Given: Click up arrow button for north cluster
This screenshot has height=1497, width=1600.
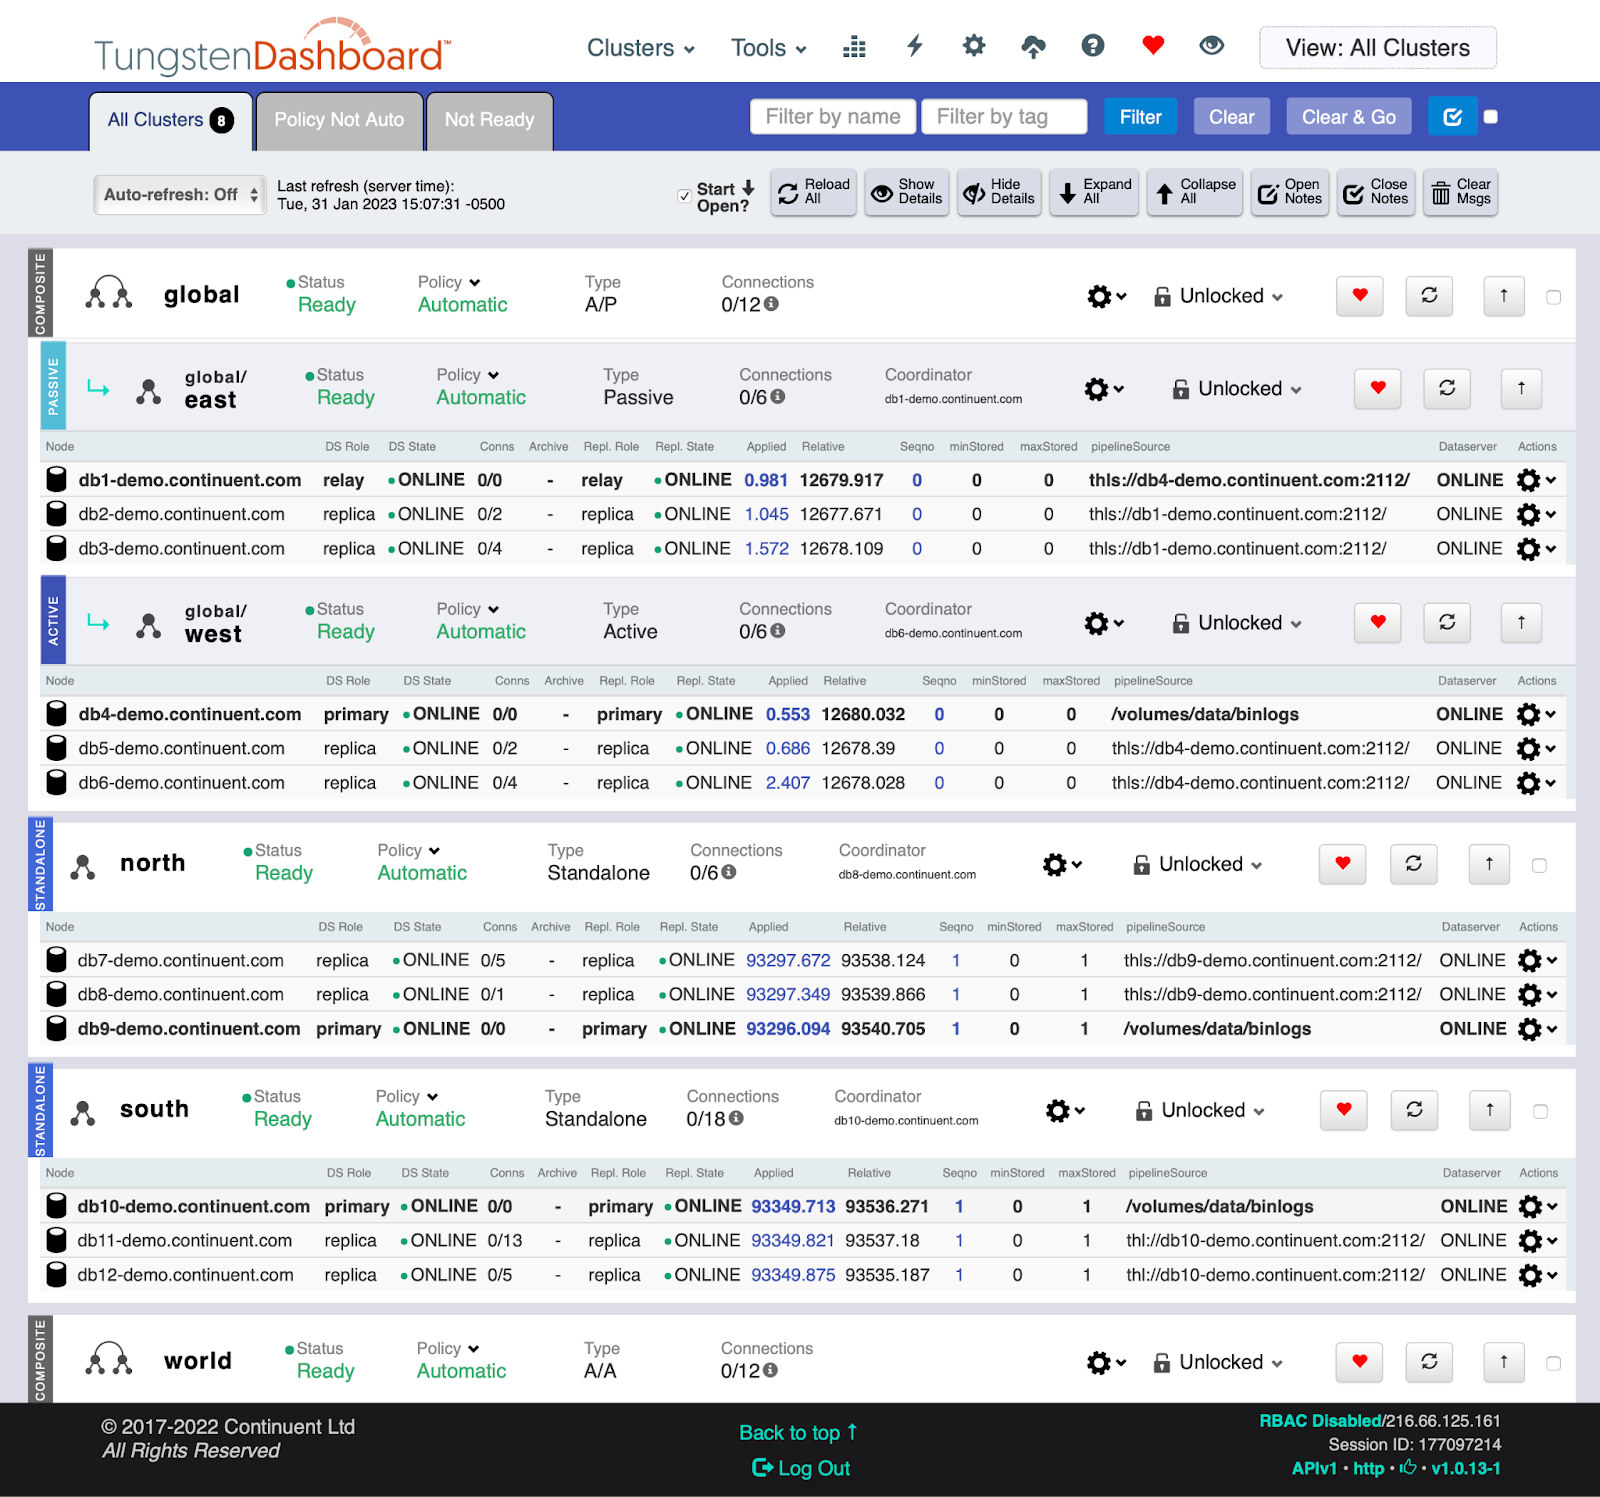Looking at the screenshot, I should click(1489, 864).
